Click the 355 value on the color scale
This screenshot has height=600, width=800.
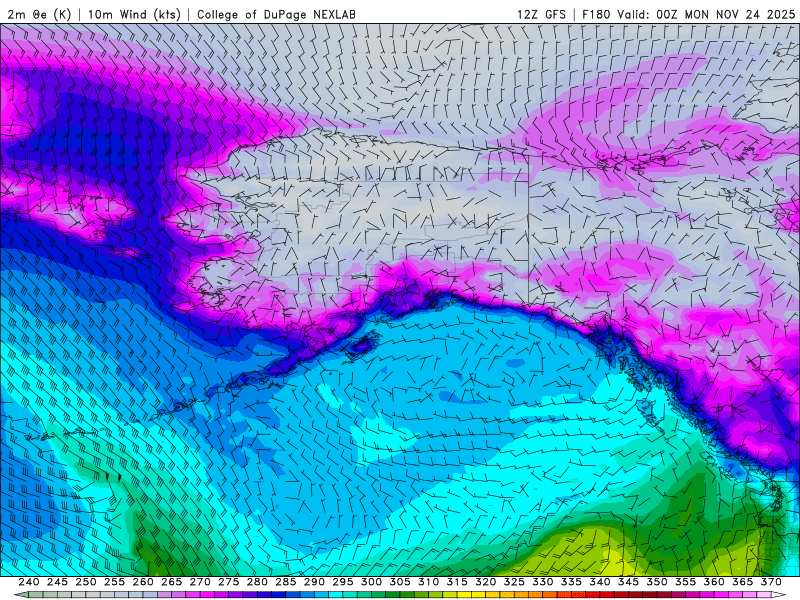click(x=686, y=582)
